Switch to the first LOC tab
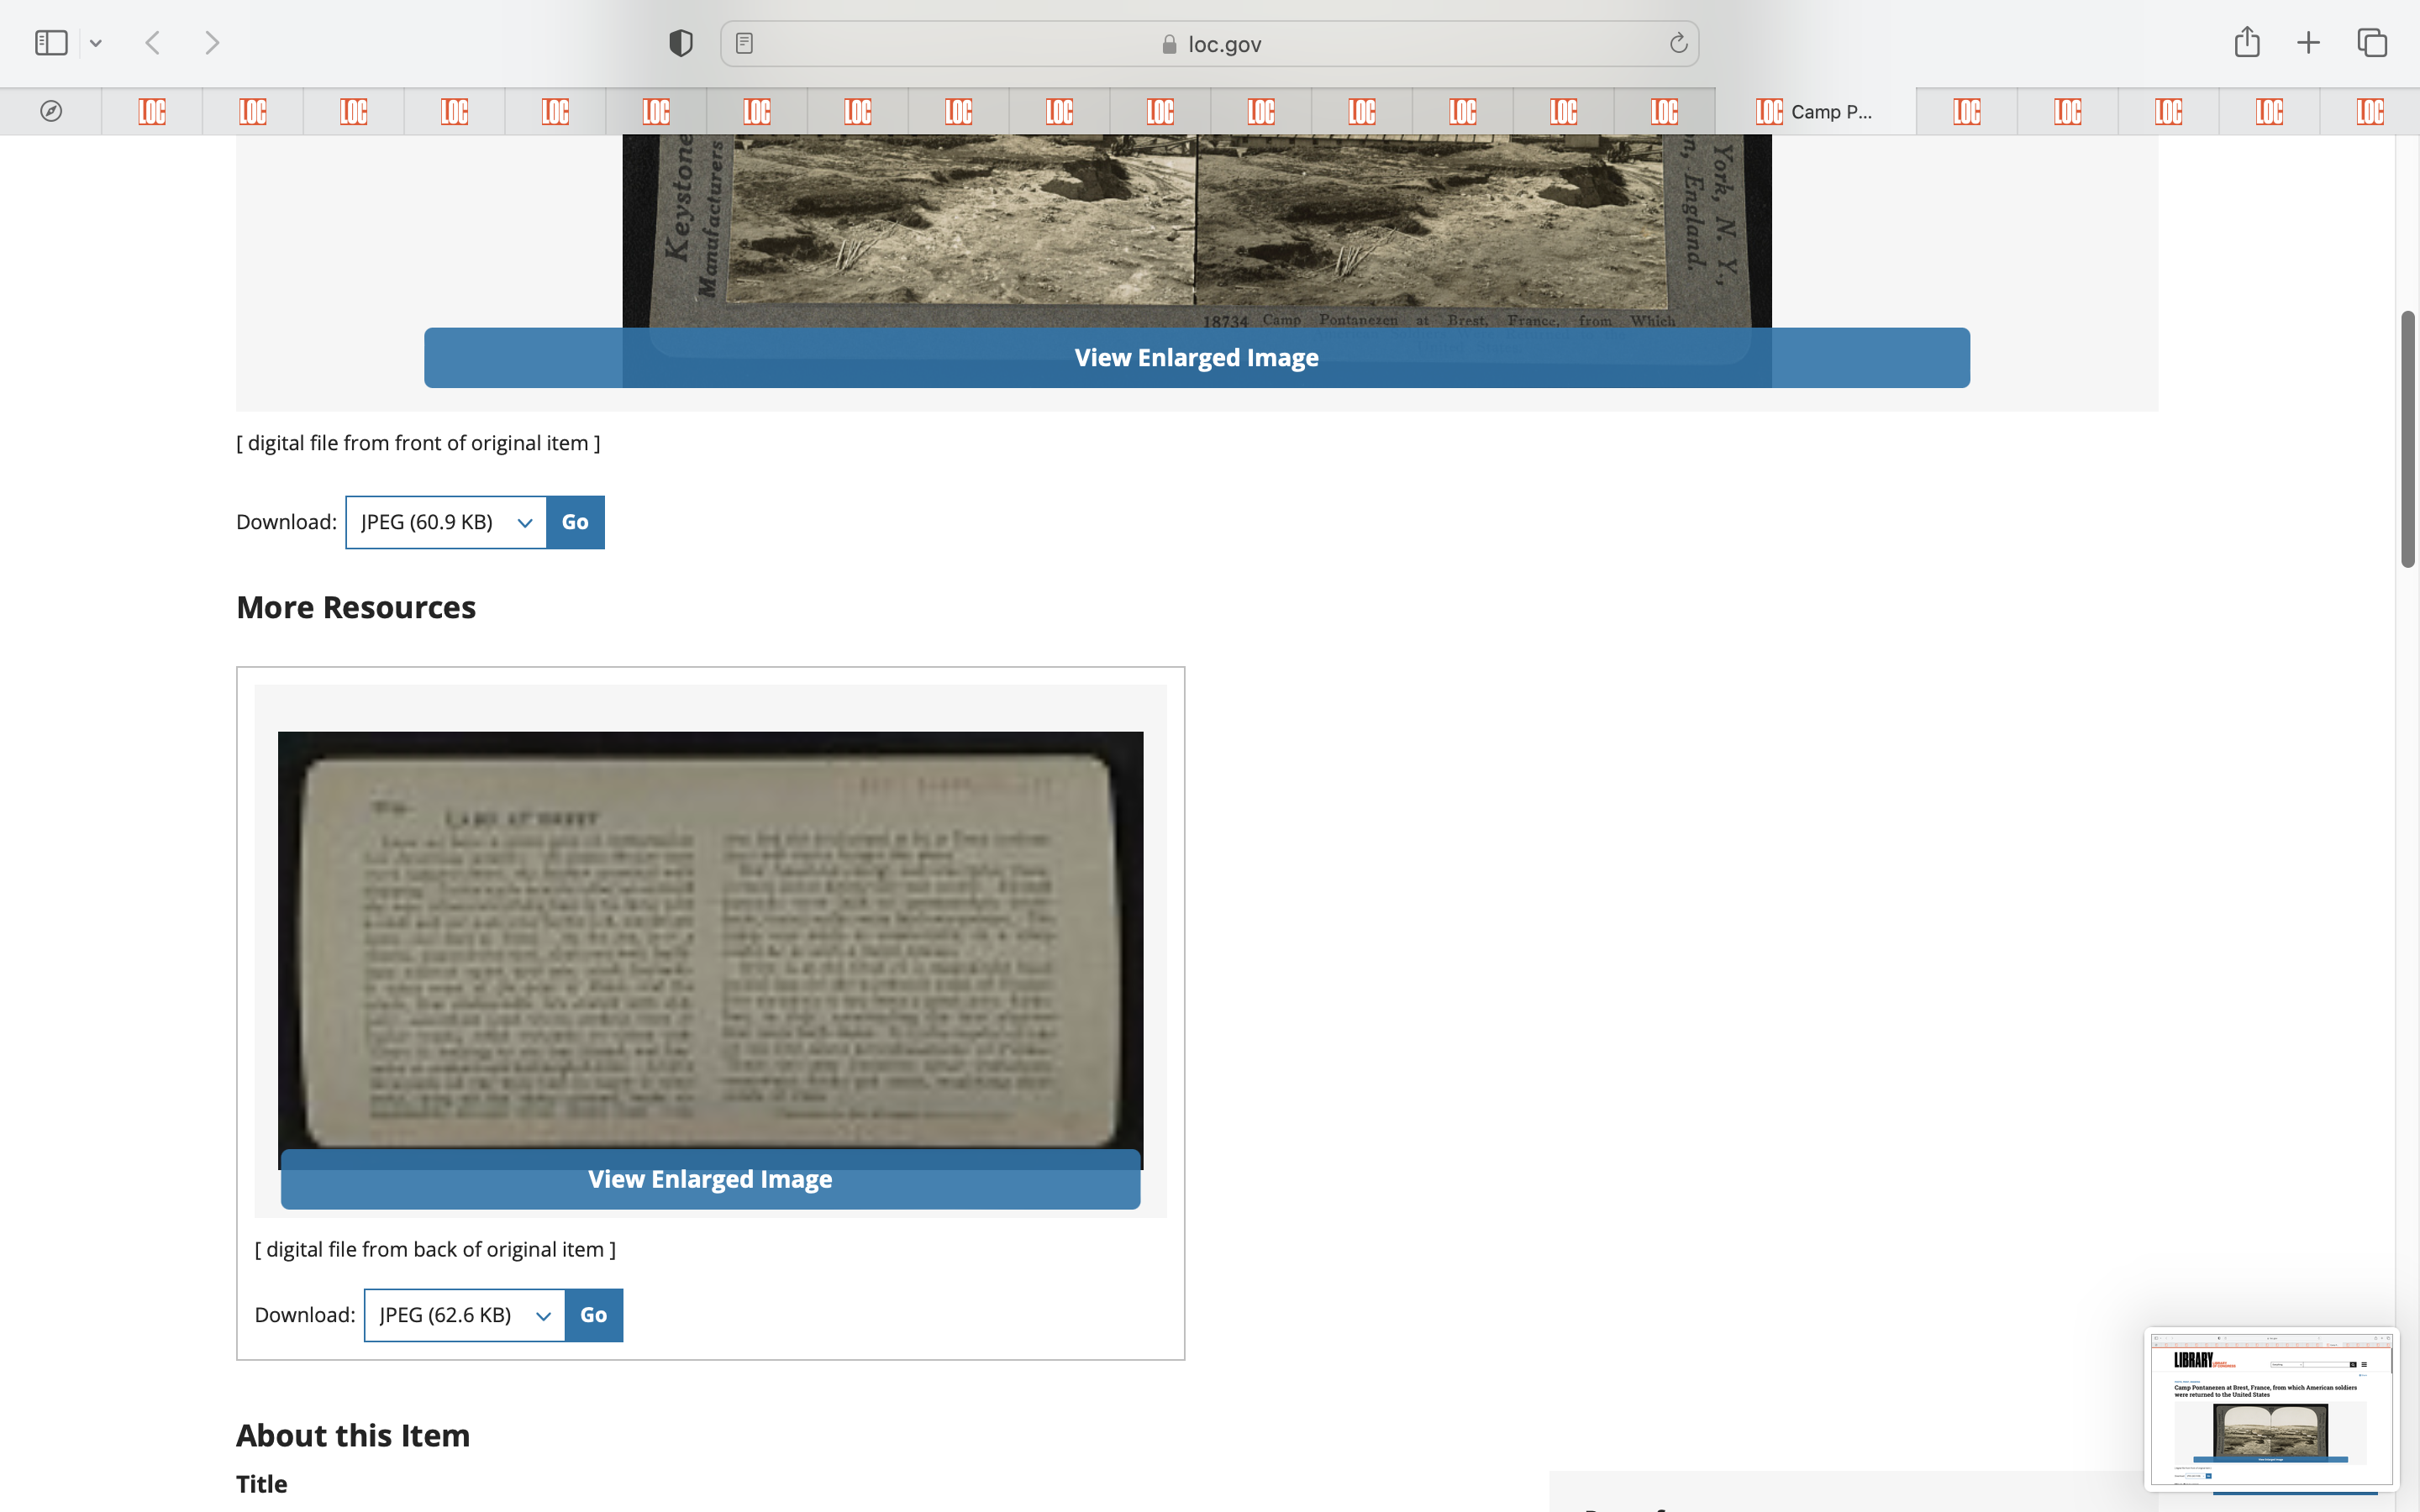 pos(152,111)
